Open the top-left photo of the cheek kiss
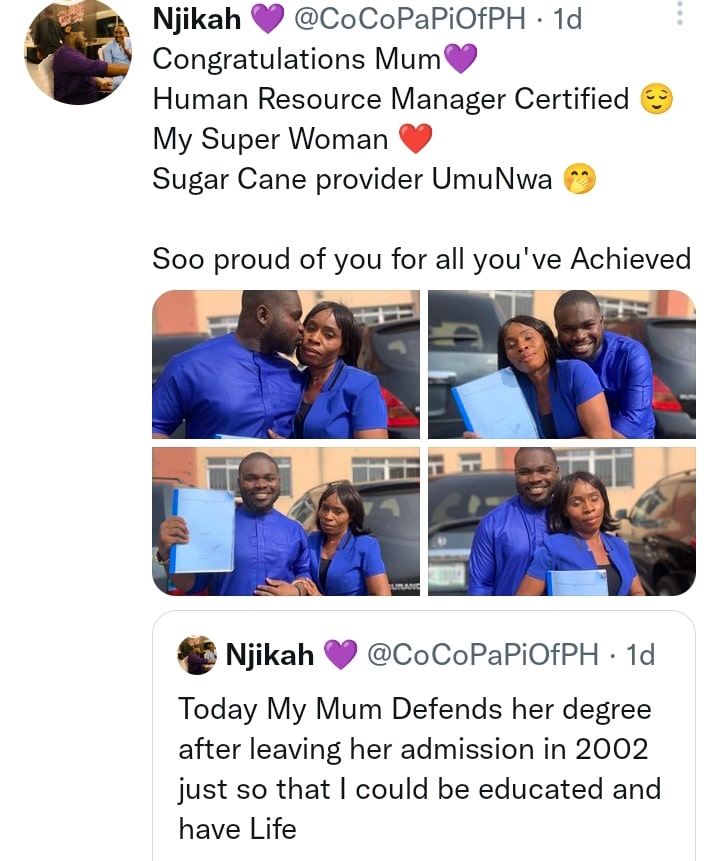Image resolution: width=720 pixels, height=861 pixels. 285,364
